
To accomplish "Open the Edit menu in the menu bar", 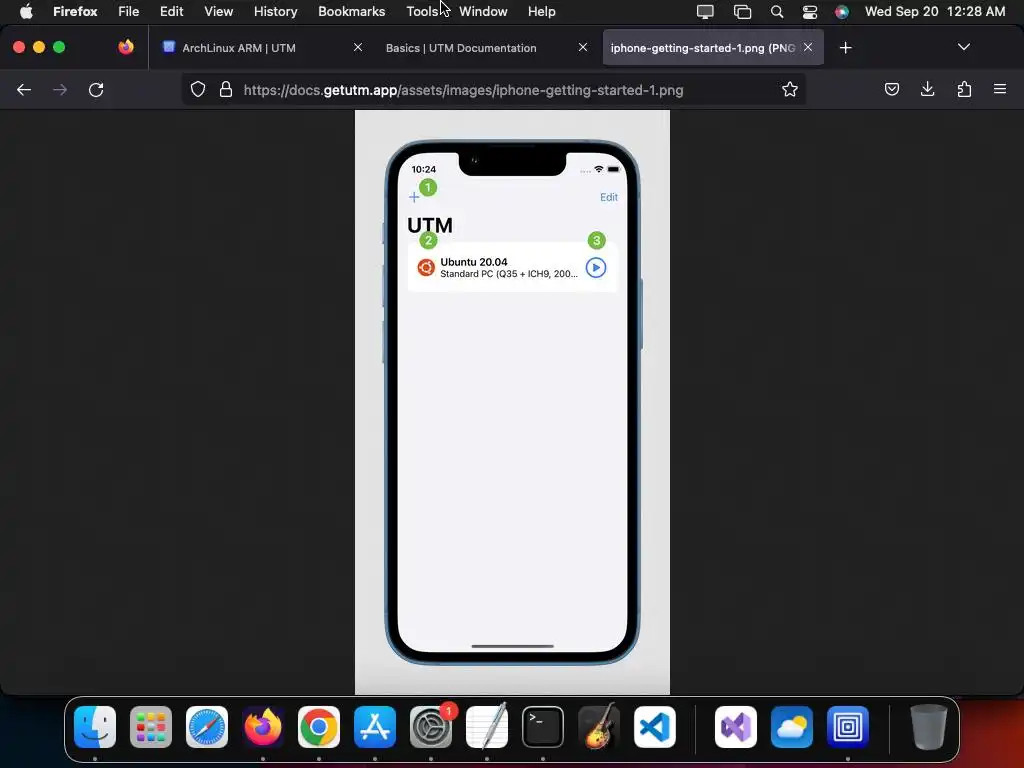I will (x=172, y=11).
